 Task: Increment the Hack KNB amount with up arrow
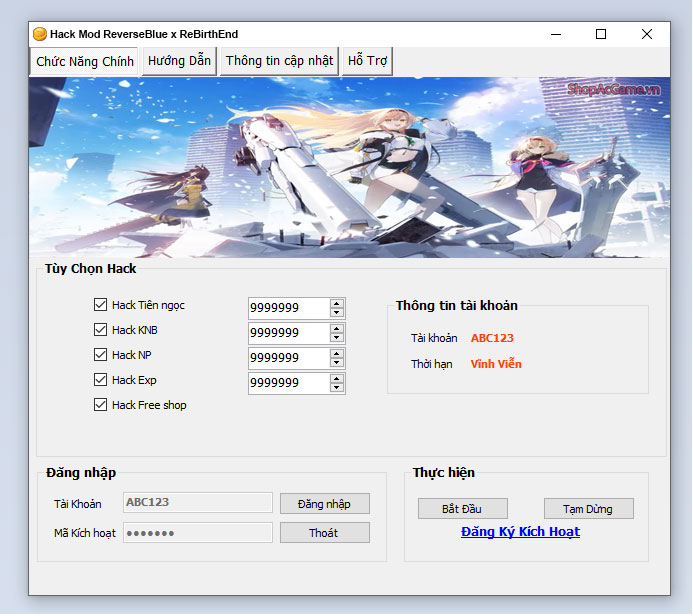337,329
